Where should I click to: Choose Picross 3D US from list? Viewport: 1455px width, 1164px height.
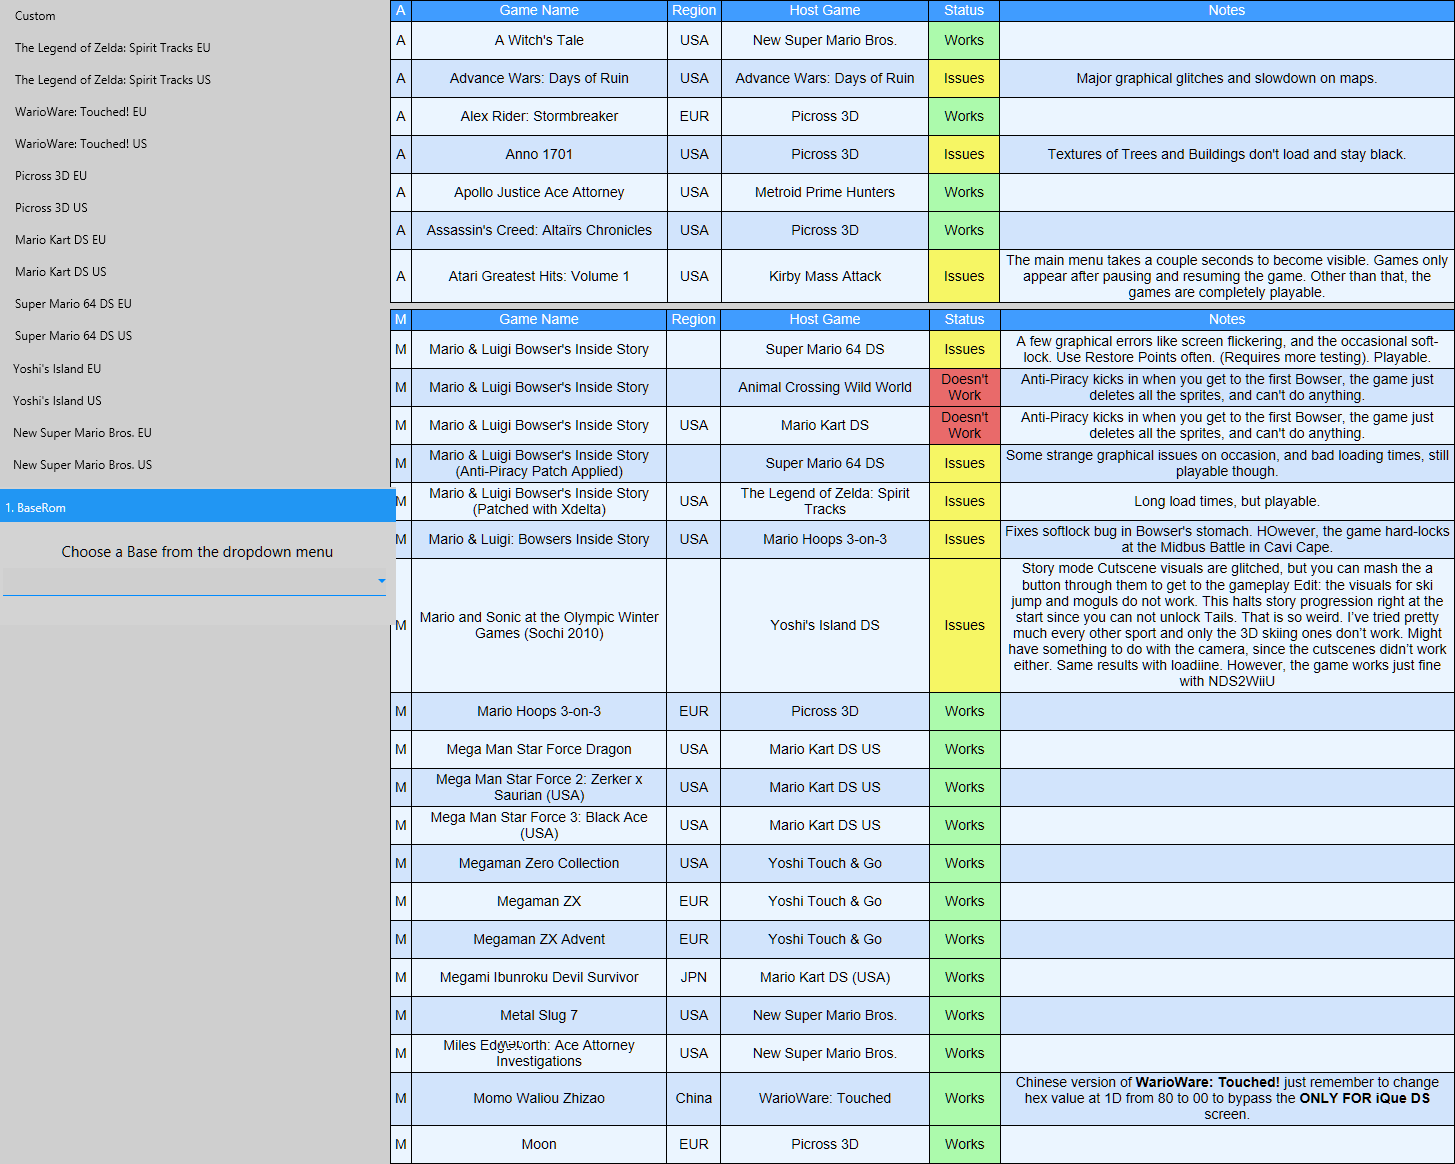click(x=51, y=208)
